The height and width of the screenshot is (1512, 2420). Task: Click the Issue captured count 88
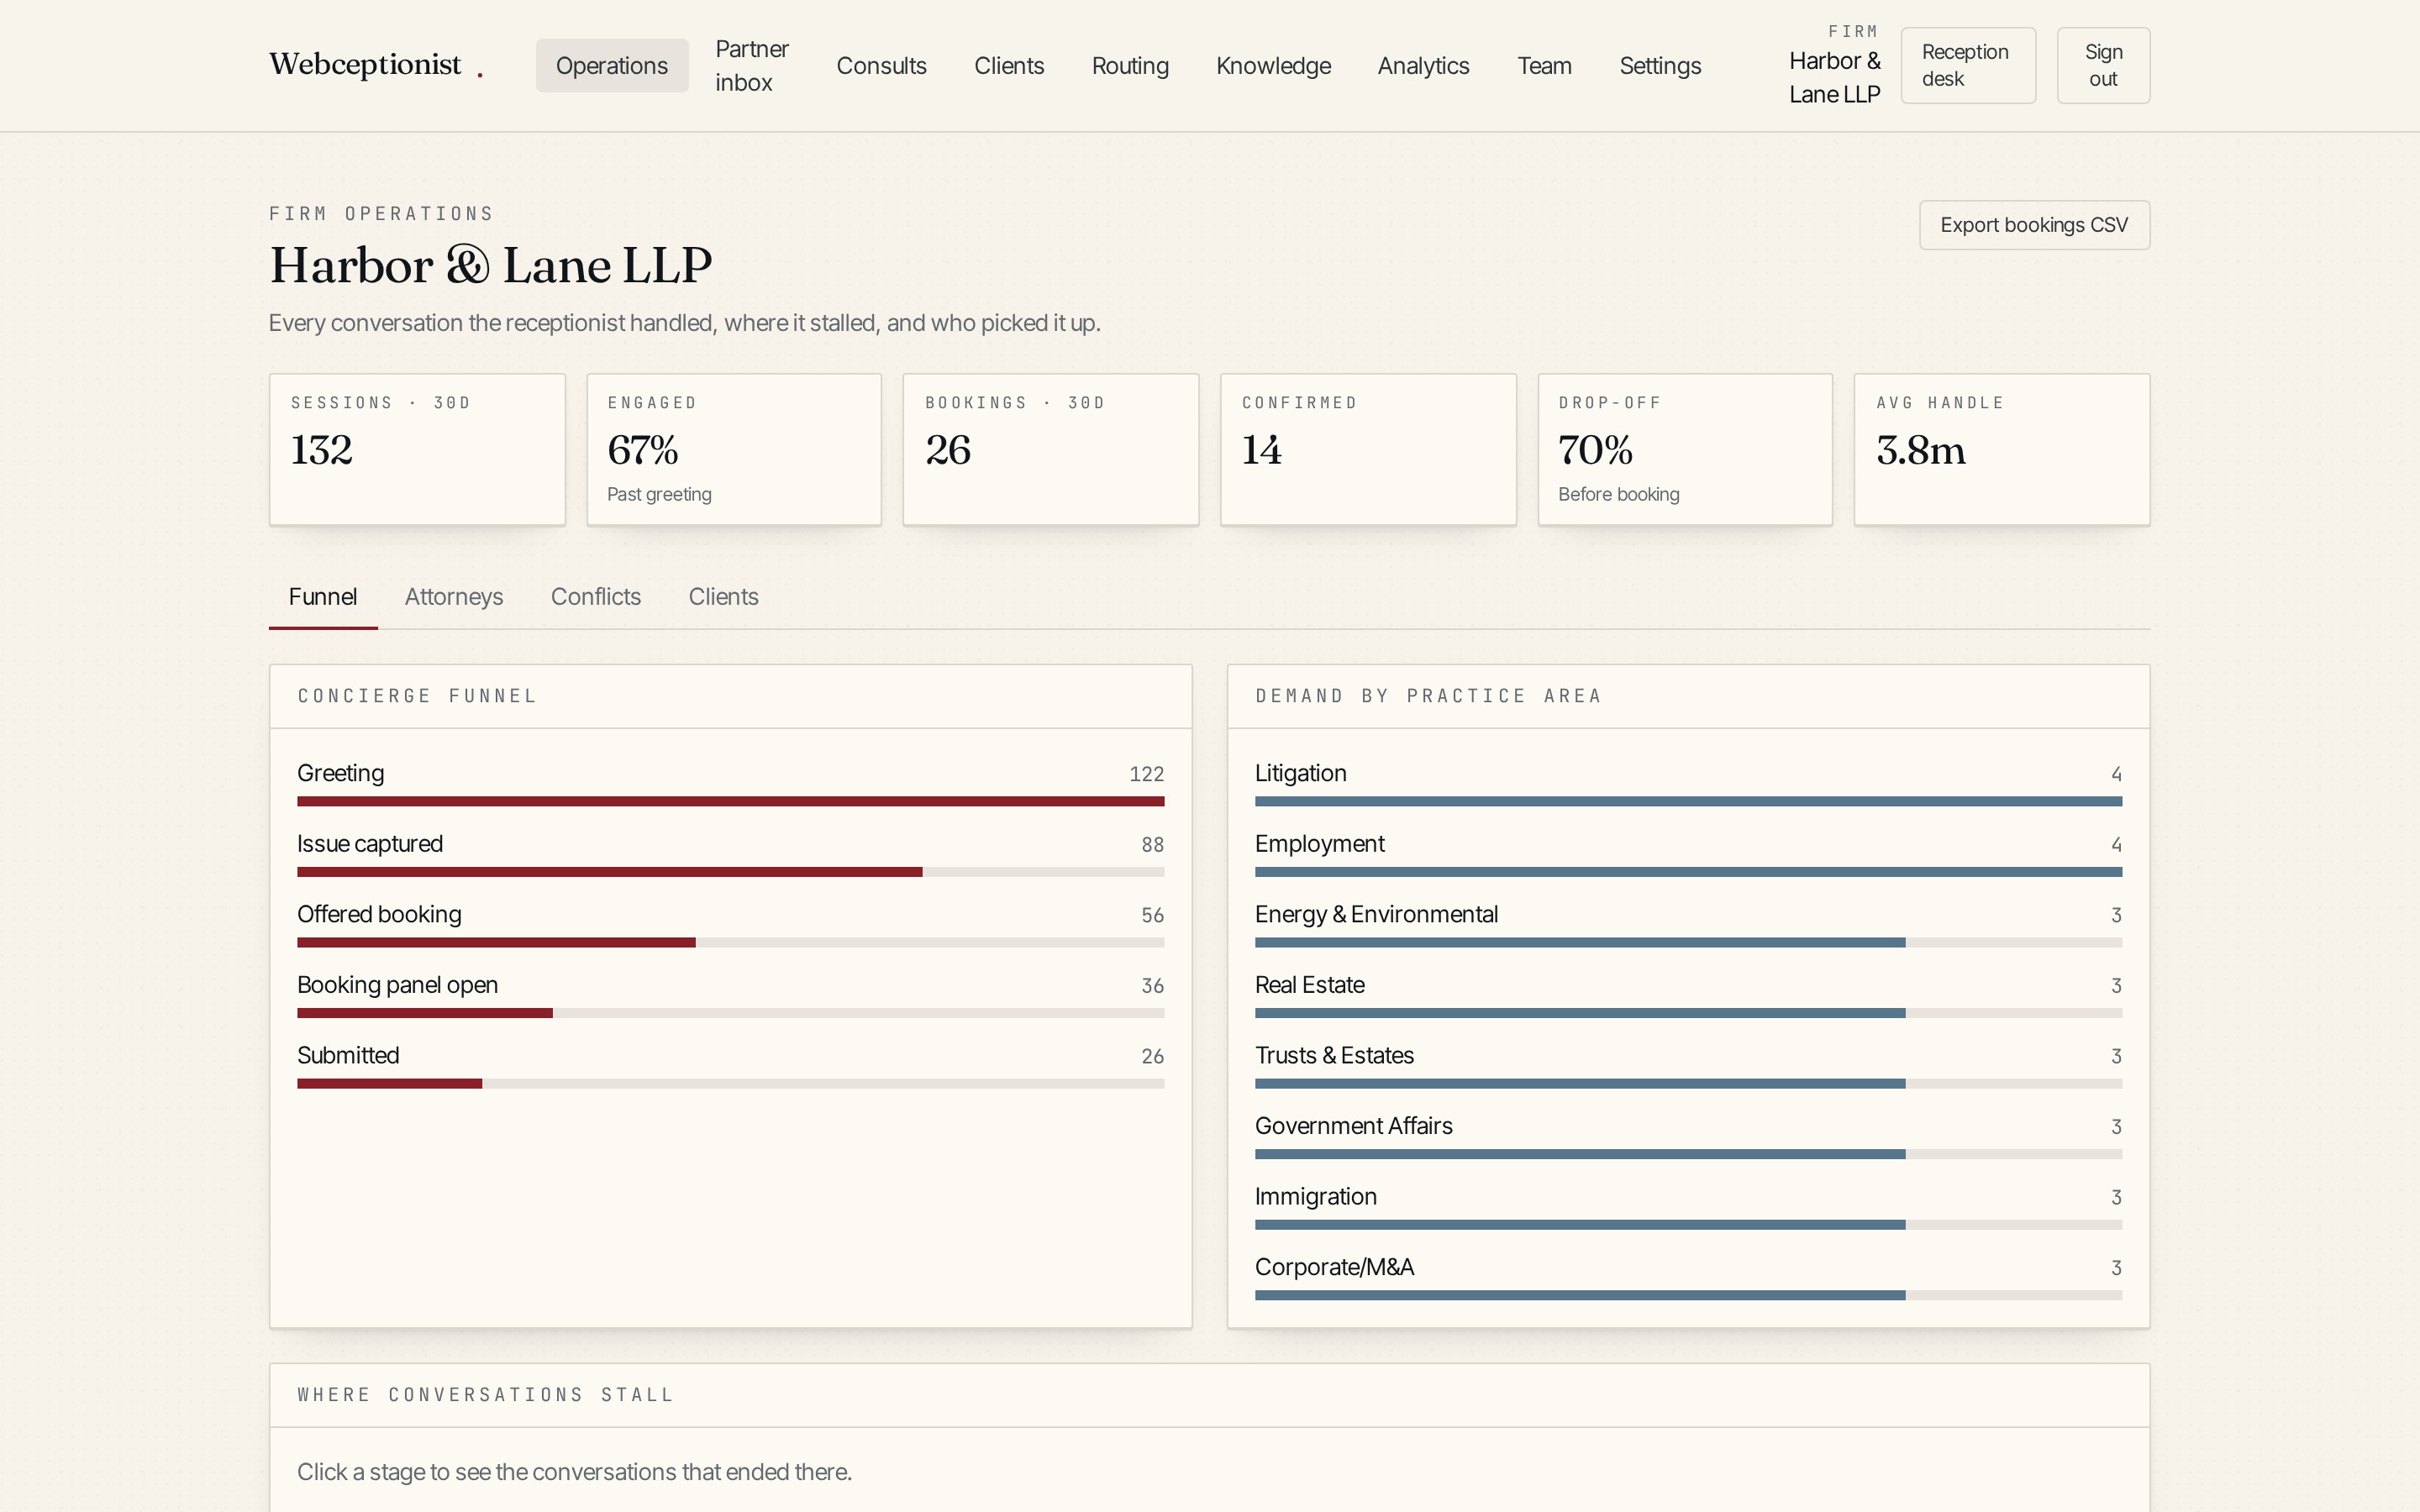[x=1152, y=845]
